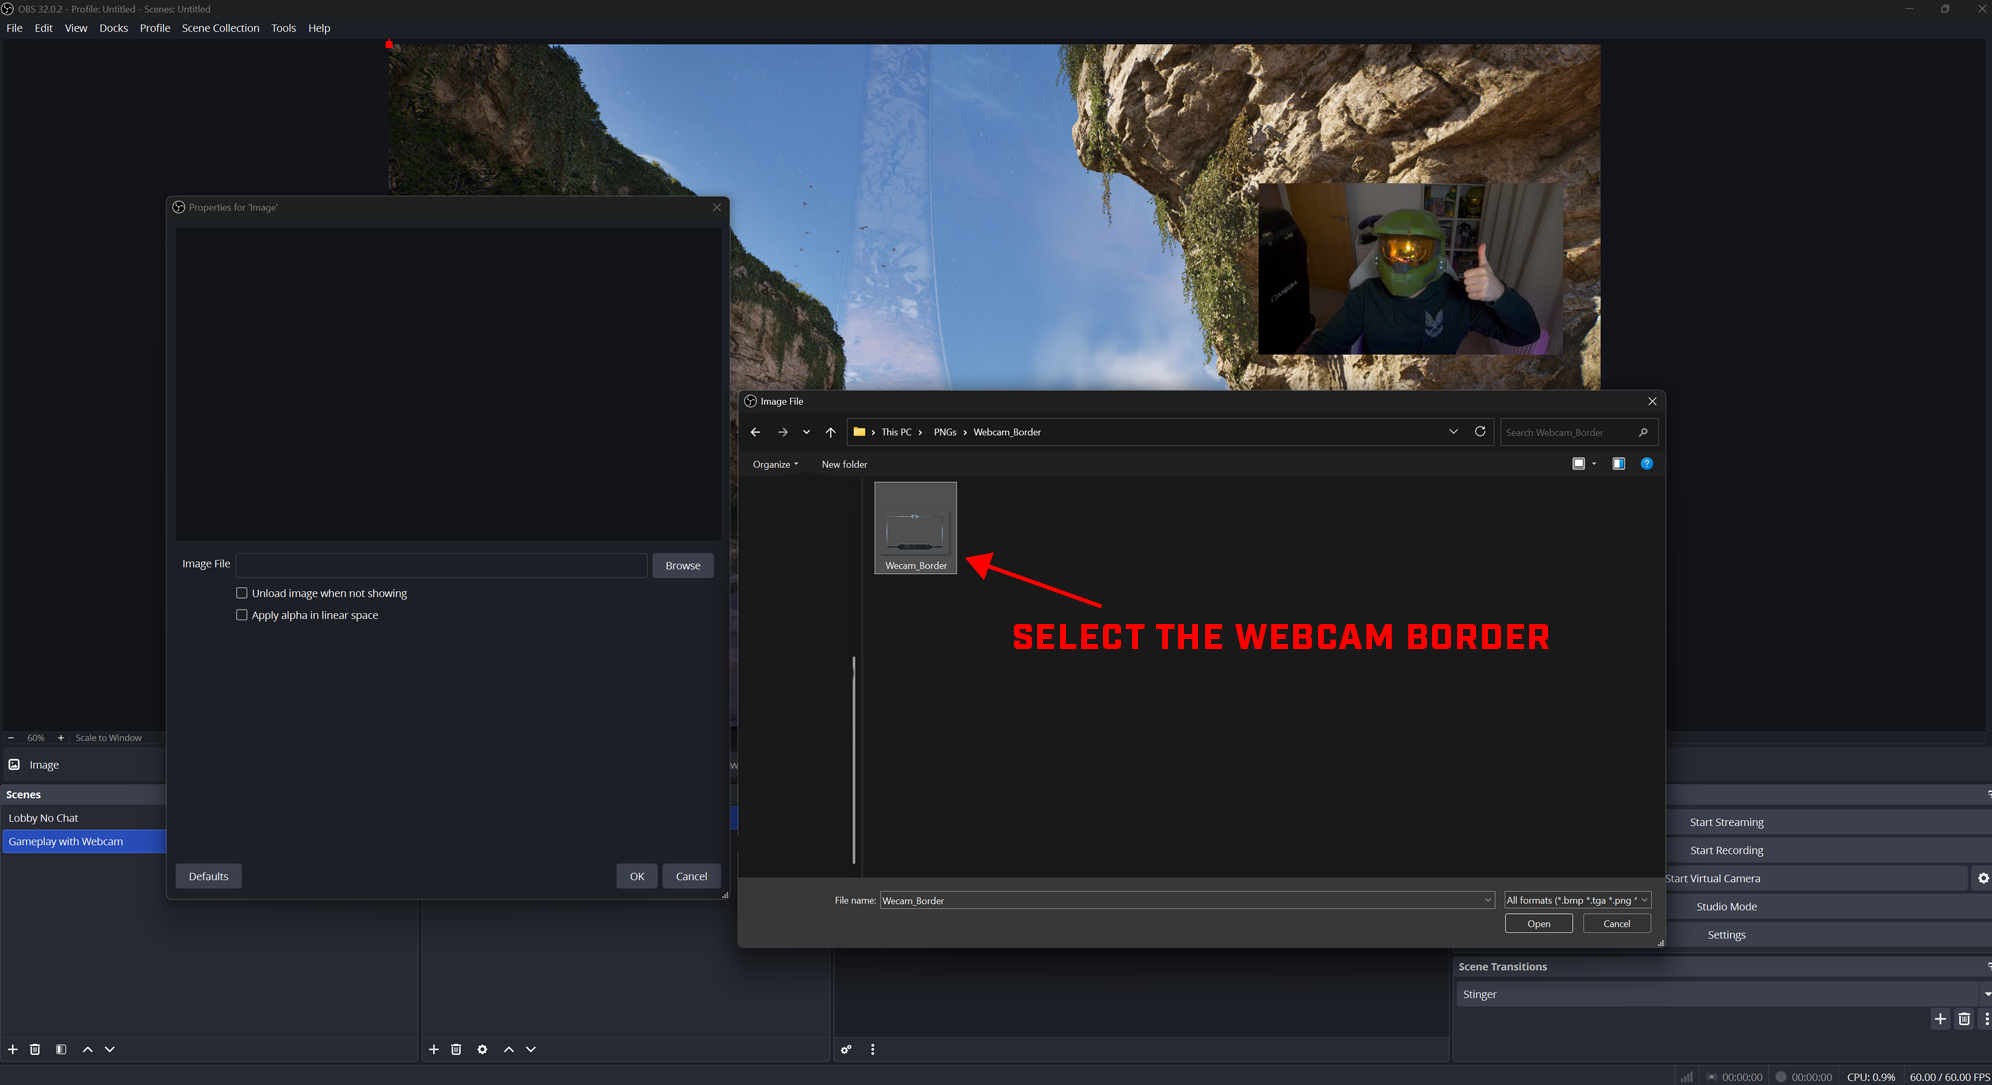The width and height of the screenshot is (1992, 1085).
Task: Expand the Organize dropdown menu
Action: 775,464
